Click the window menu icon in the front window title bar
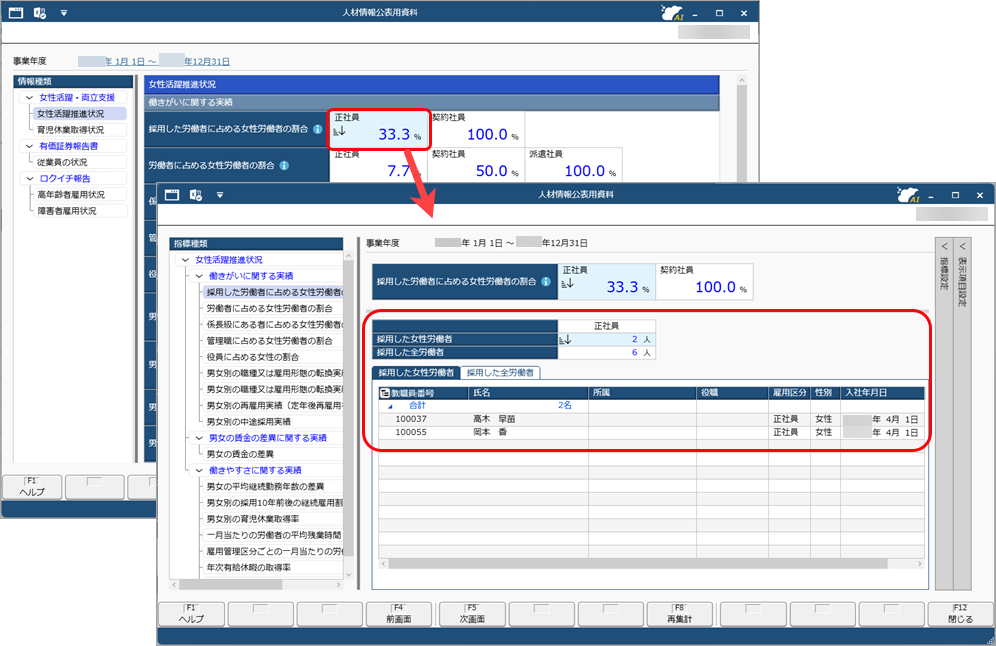996x646 pixels. [x=172, y=195]
